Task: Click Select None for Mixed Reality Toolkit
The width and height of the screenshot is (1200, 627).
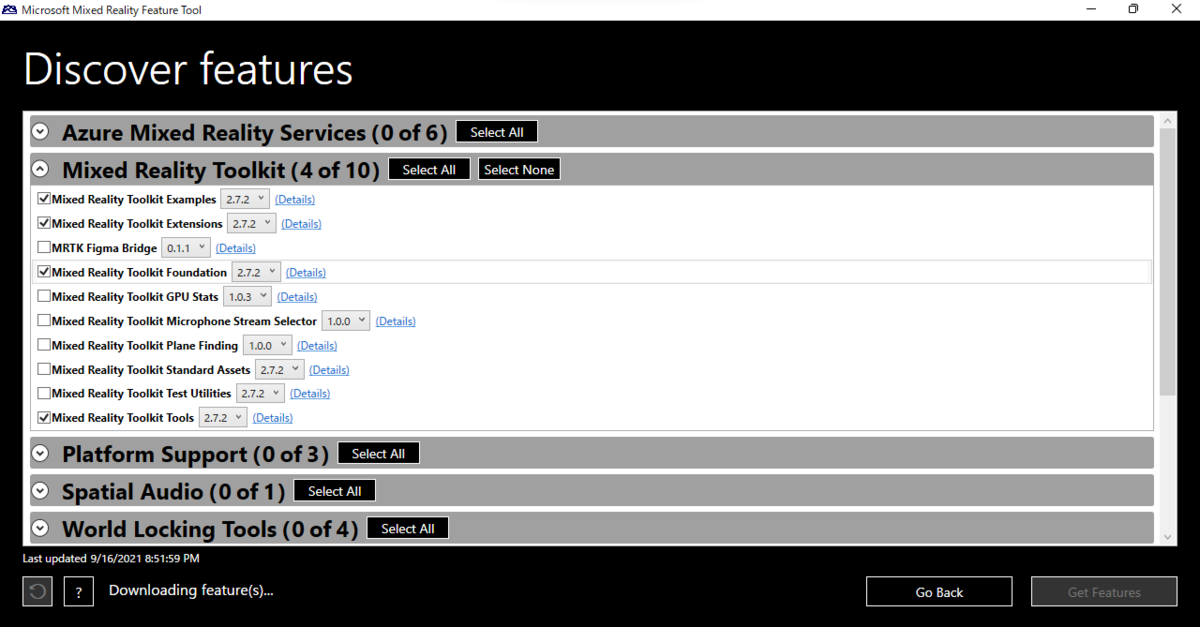Action: pyautogui.click(x=519, y=169)
